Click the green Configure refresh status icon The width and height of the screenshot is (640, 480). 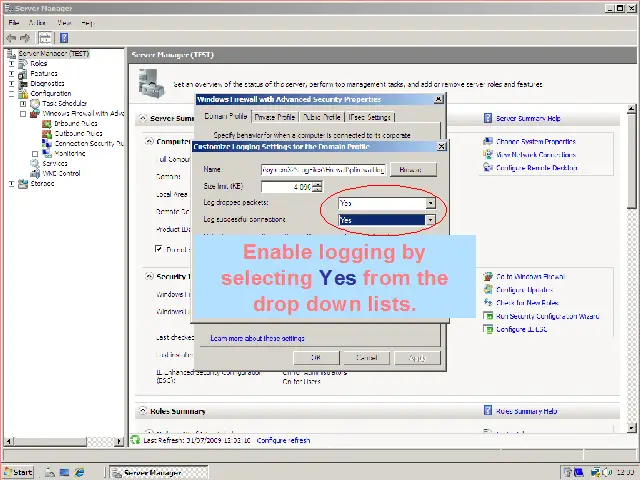pyautogui.click(x=135, y=440)
